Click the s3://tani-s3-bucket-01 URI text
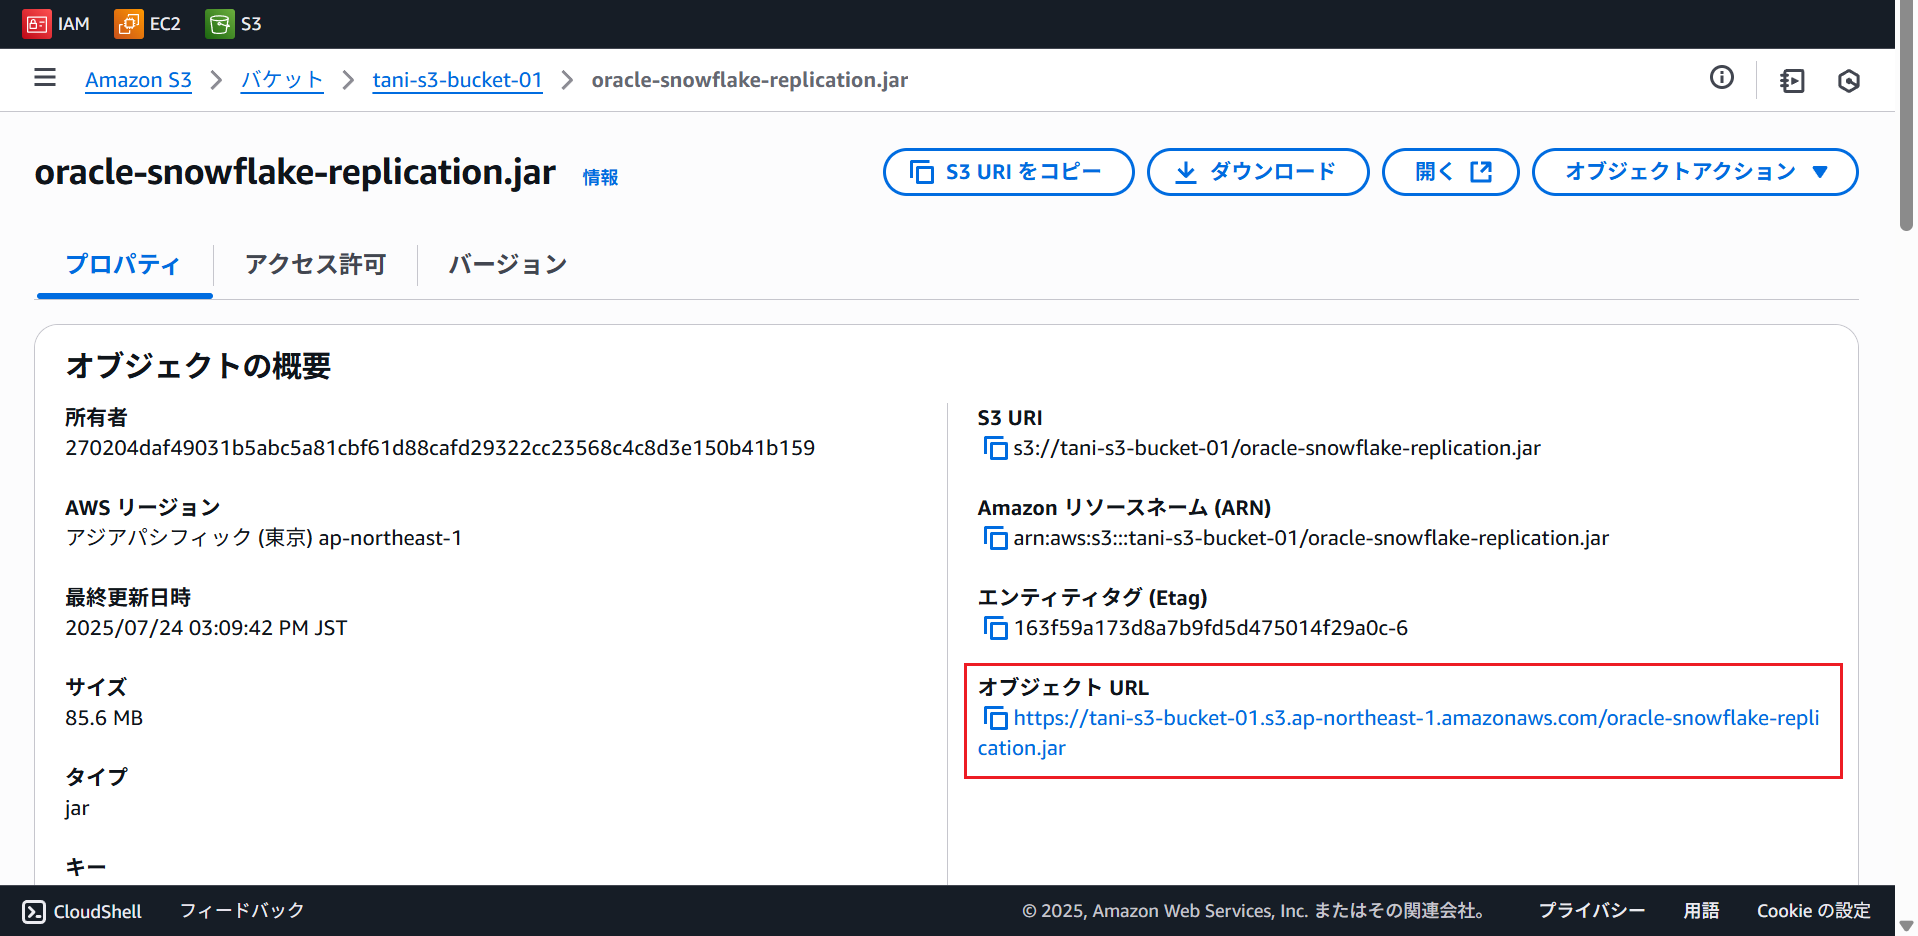Screen dimensions: 1918x936 pos(1277,448)
